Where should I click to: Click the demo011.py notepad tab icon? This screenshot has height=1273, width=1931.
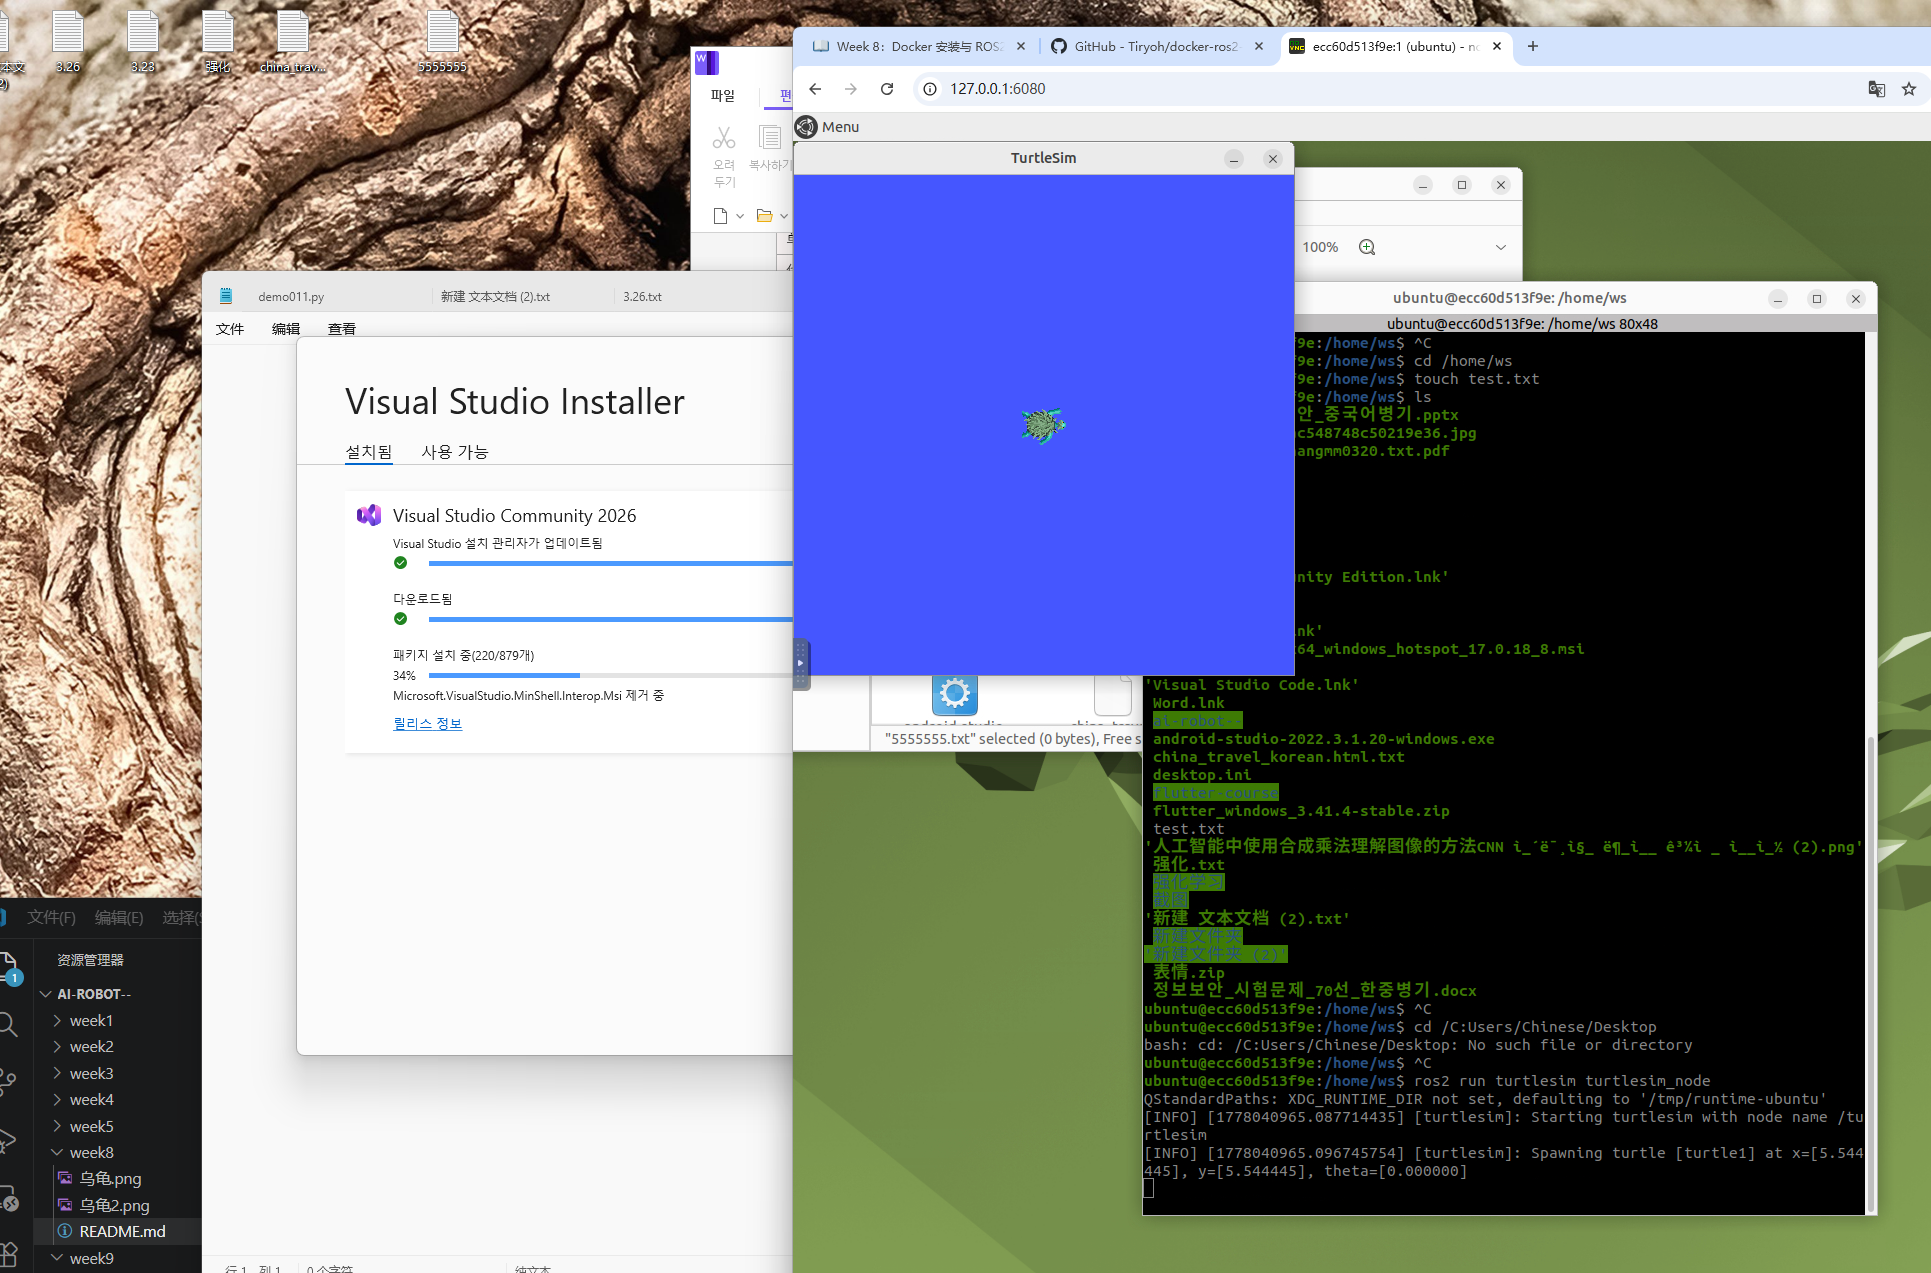(226, 296)
